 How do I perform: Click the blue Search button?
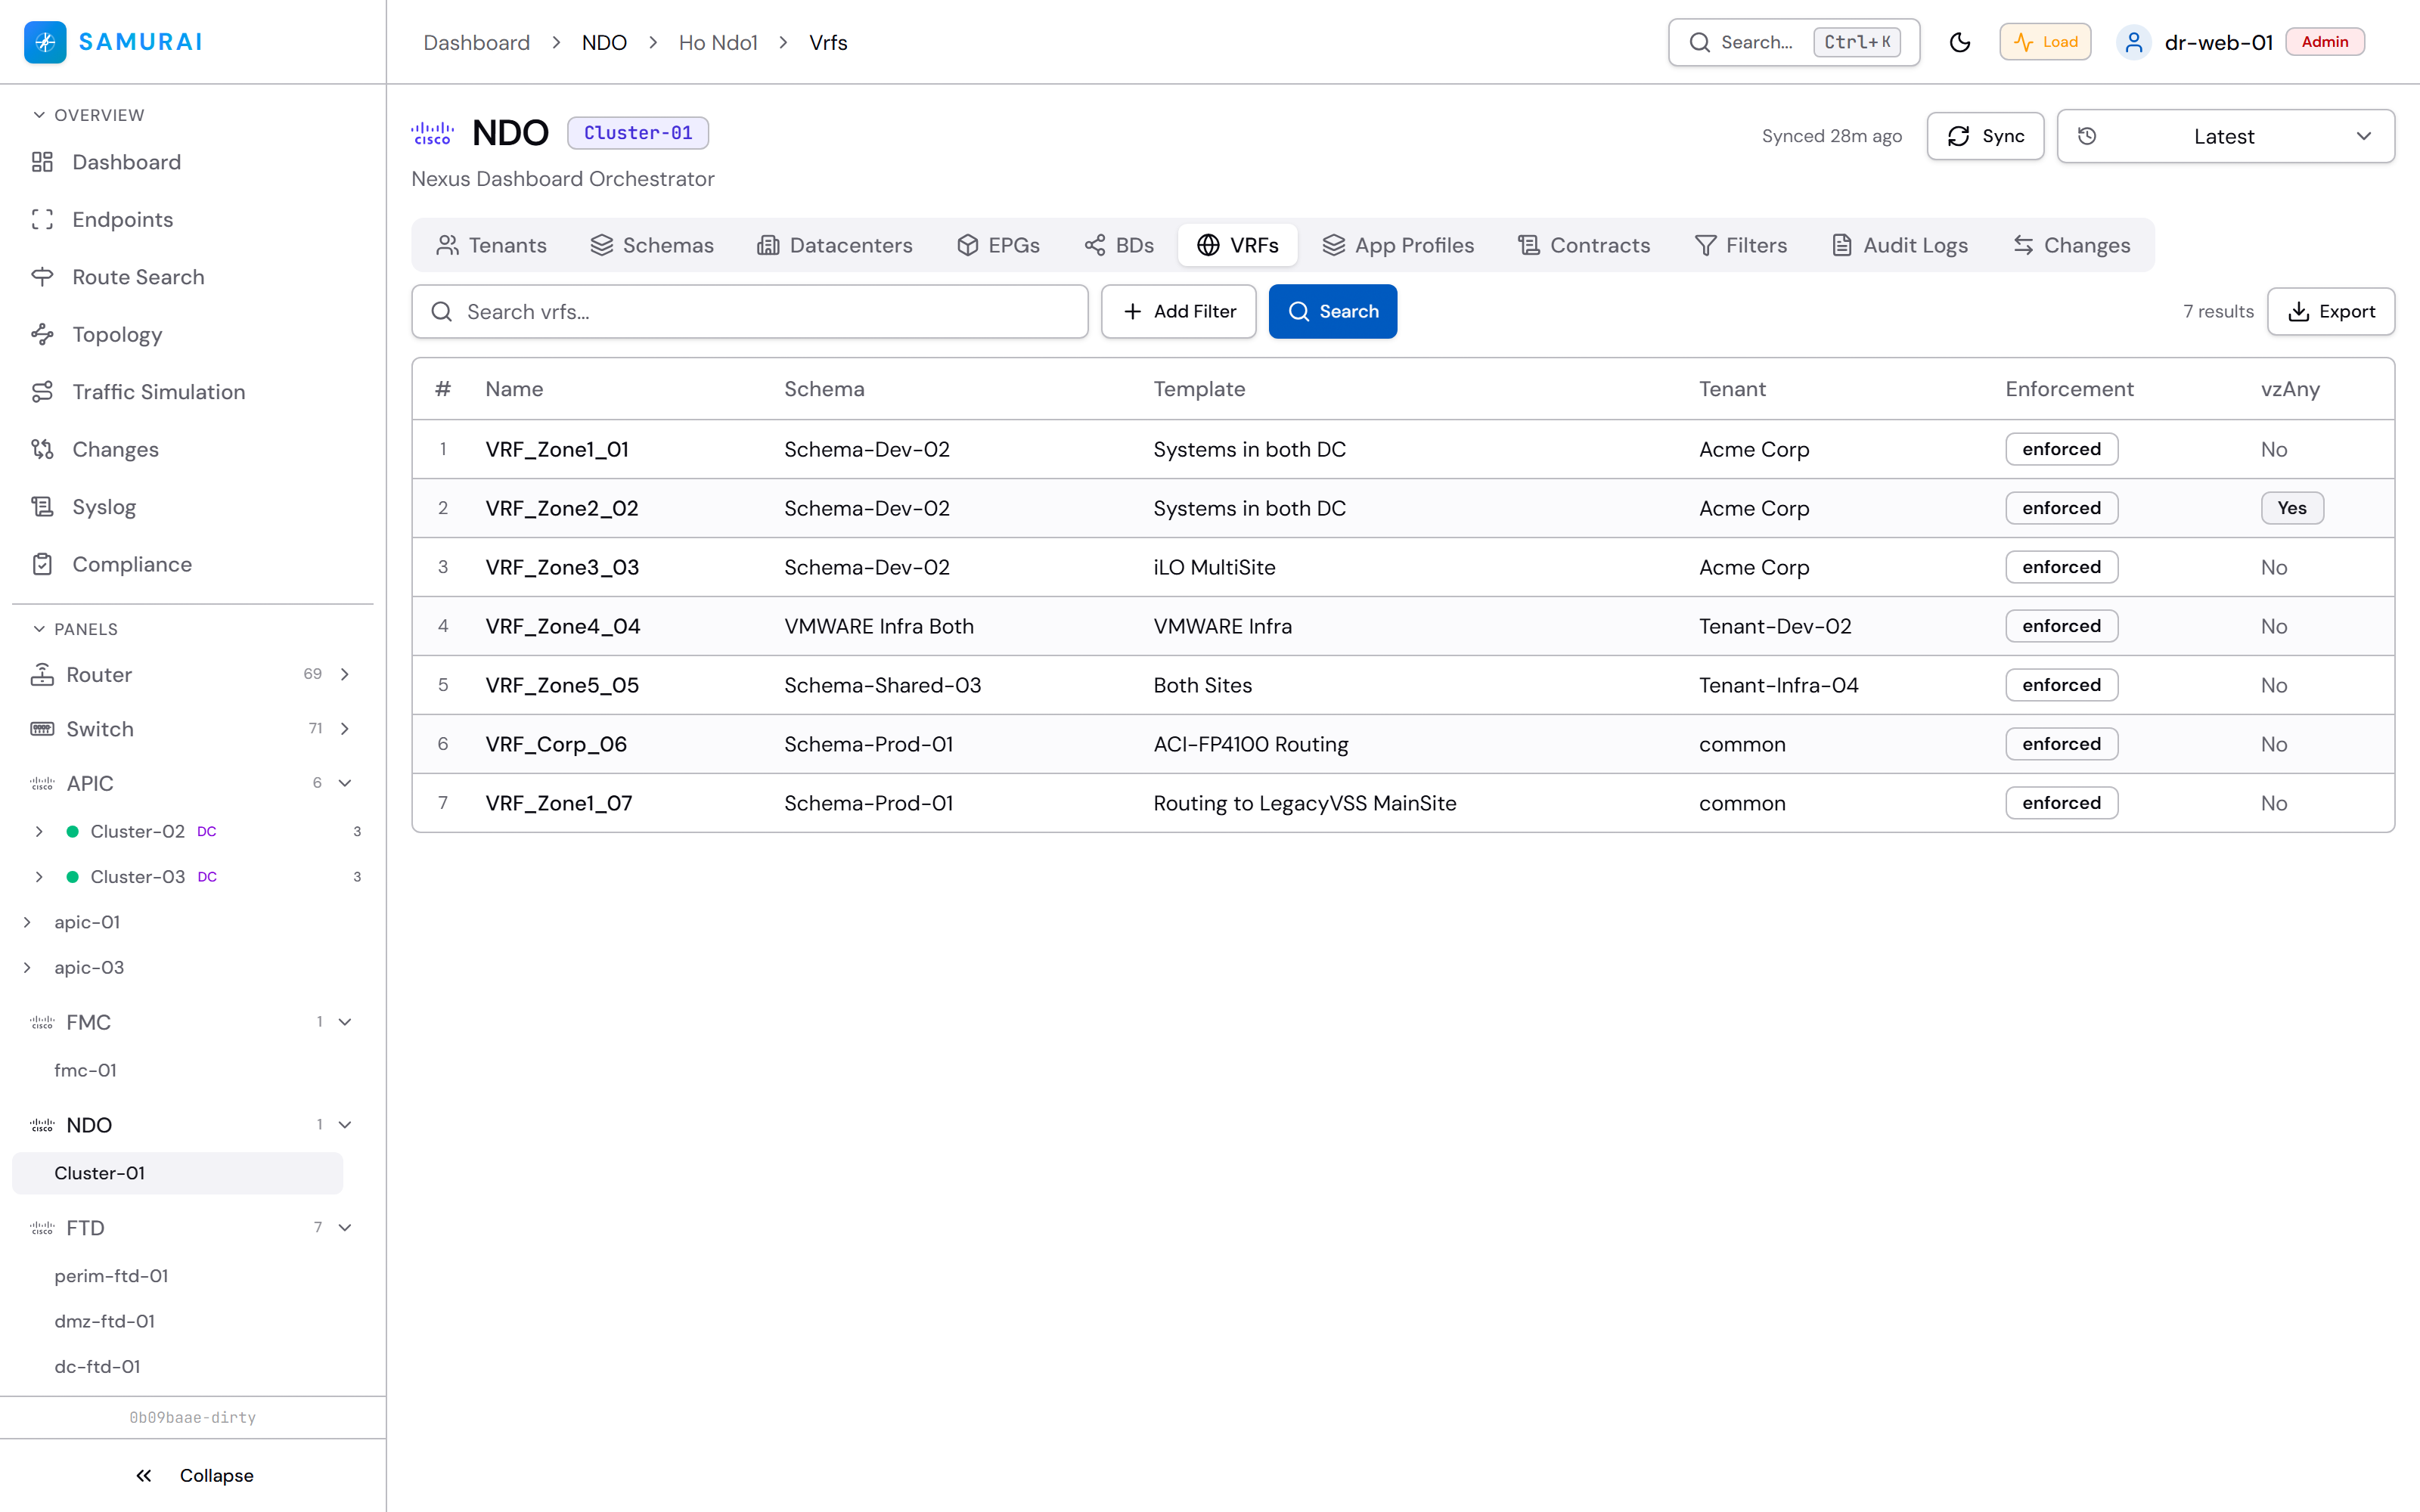click(1332, 312)
